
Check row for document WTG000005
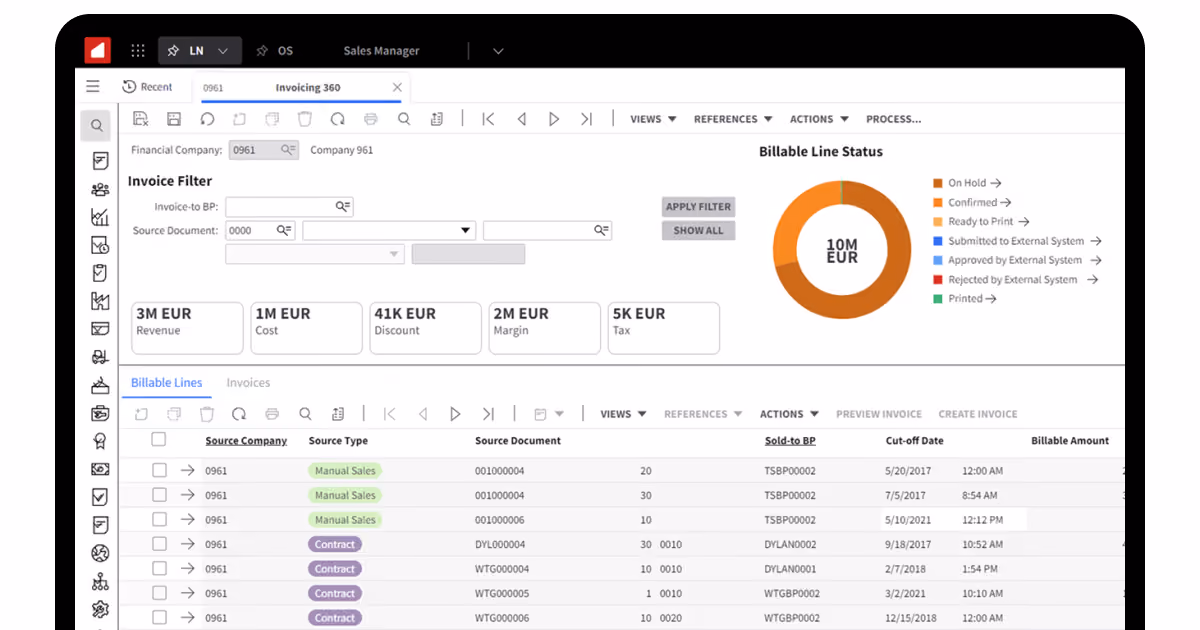tap(159, 593)
